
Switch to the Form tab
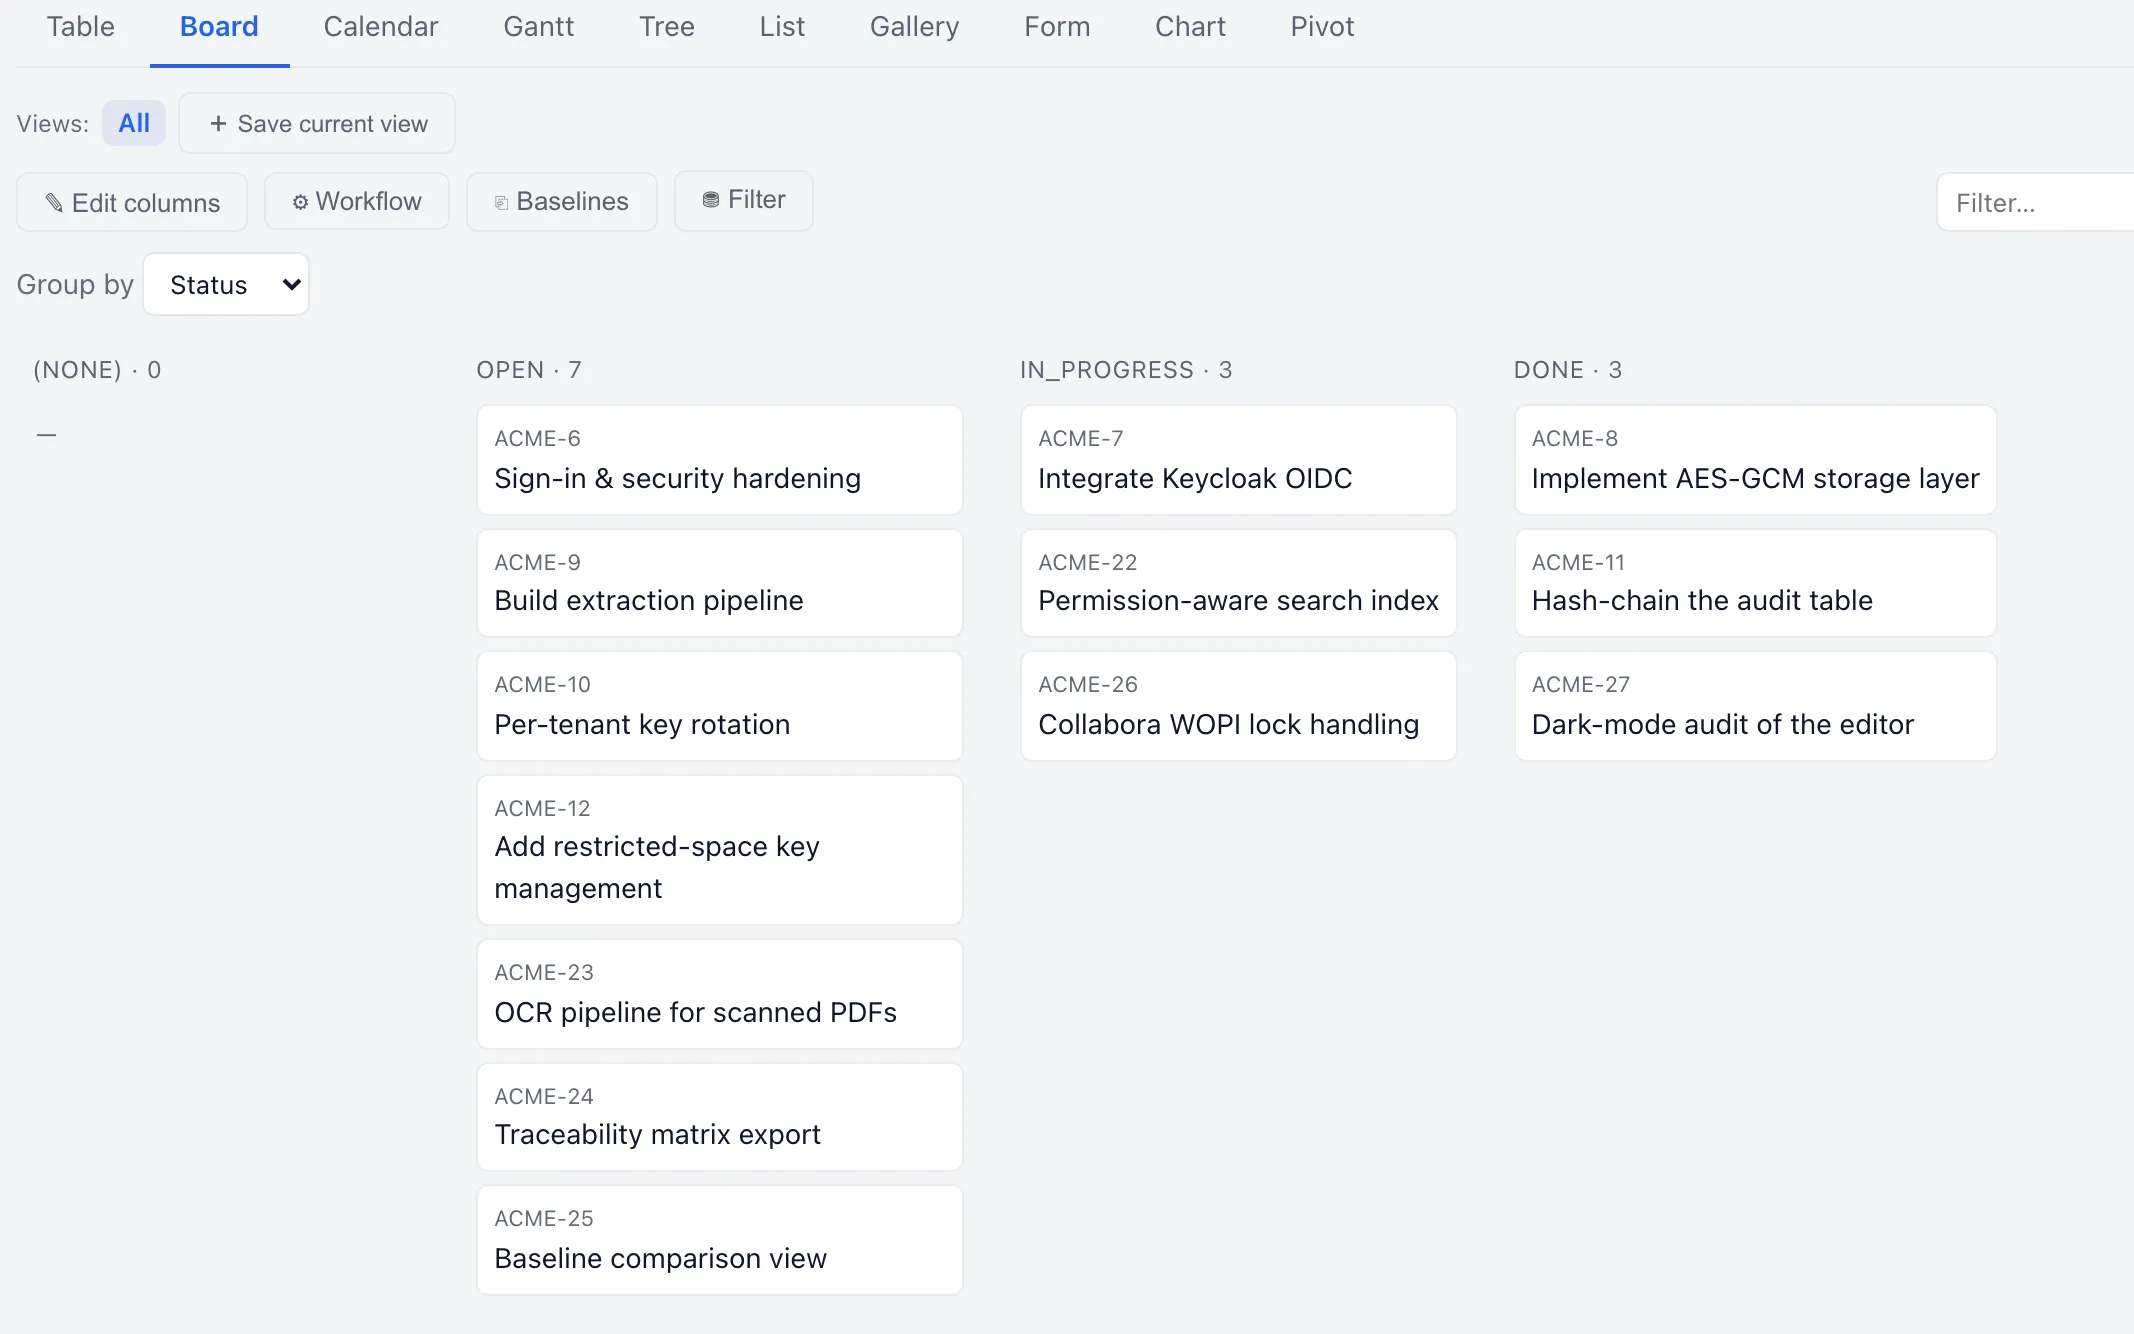coord(1057,27)
